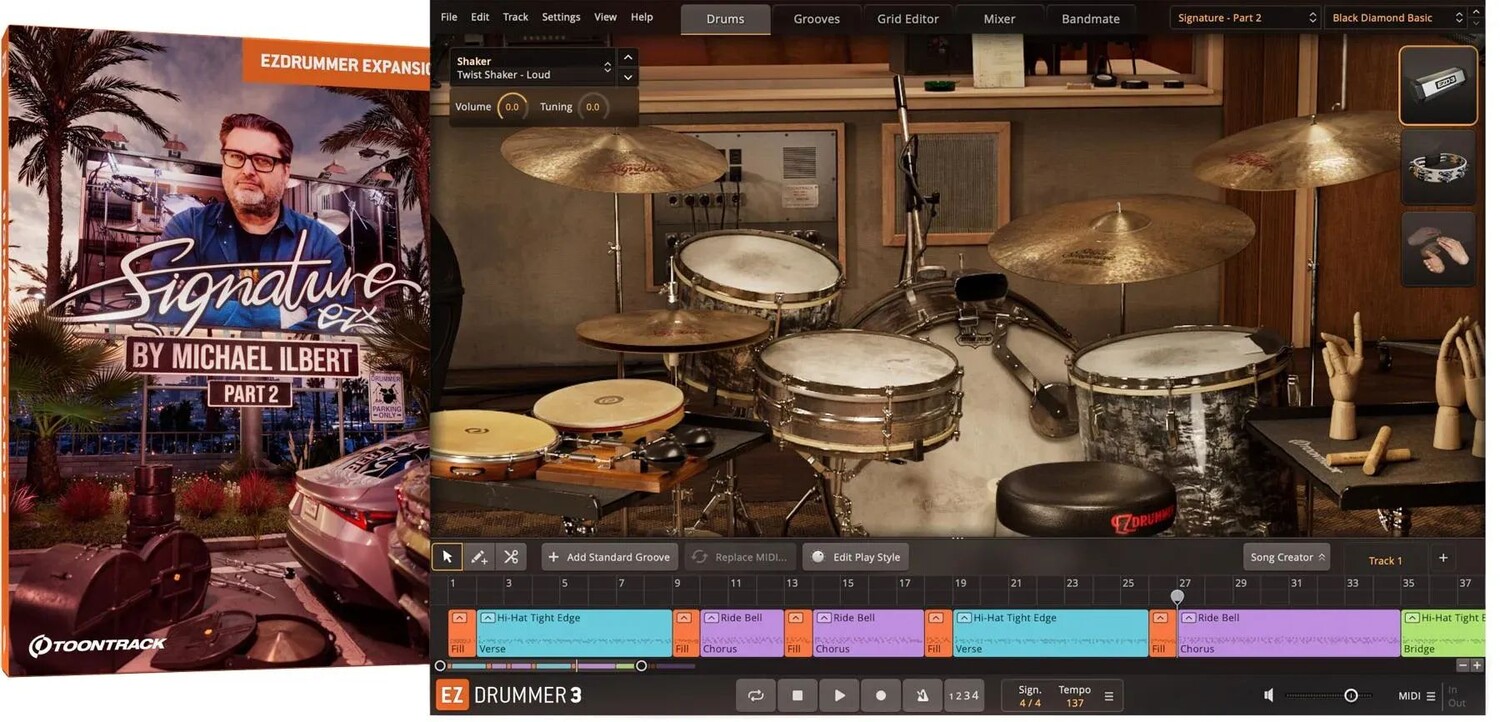Click the Add Standard Groove button
The width and height of the screenshot is (1500, 722).
609,557
